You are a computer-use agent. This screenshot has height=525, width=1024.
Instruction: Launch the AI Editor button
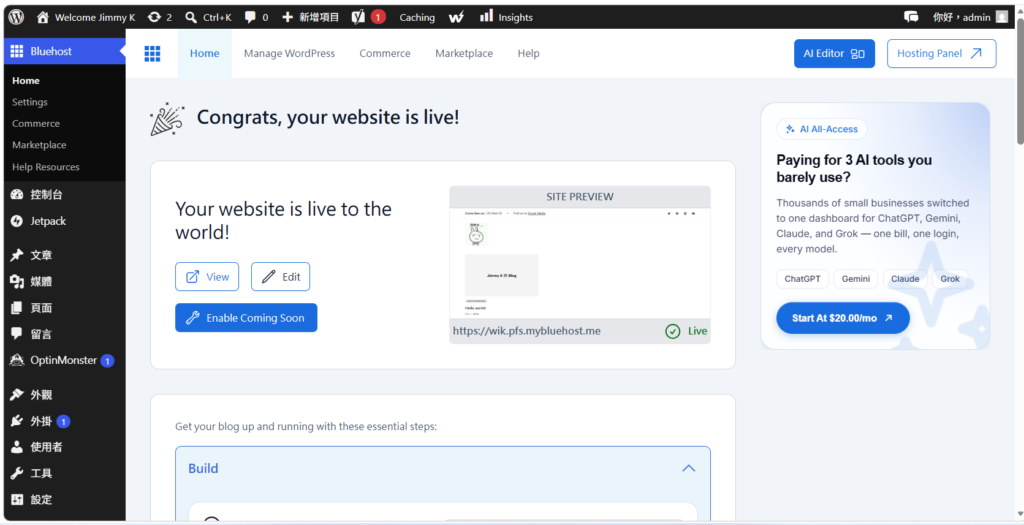[834, 54]
